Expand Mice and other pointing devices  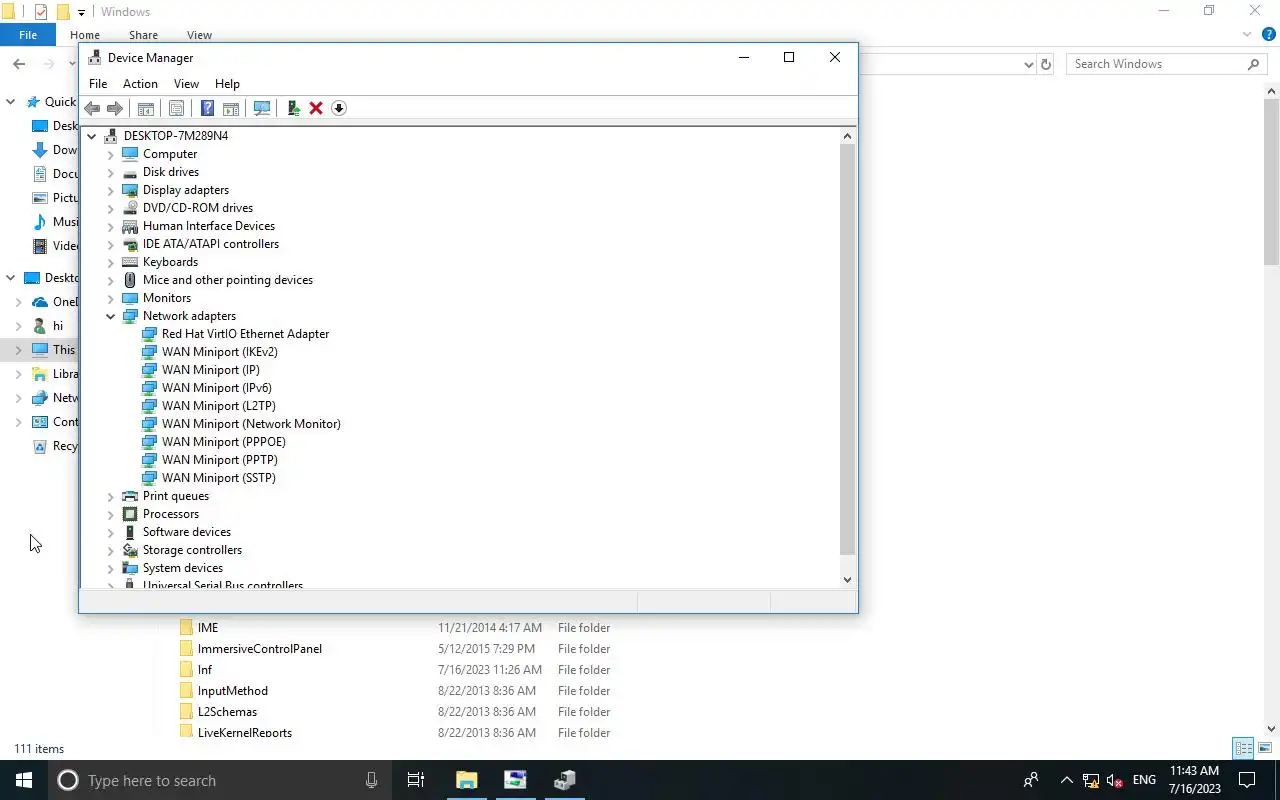111,280
